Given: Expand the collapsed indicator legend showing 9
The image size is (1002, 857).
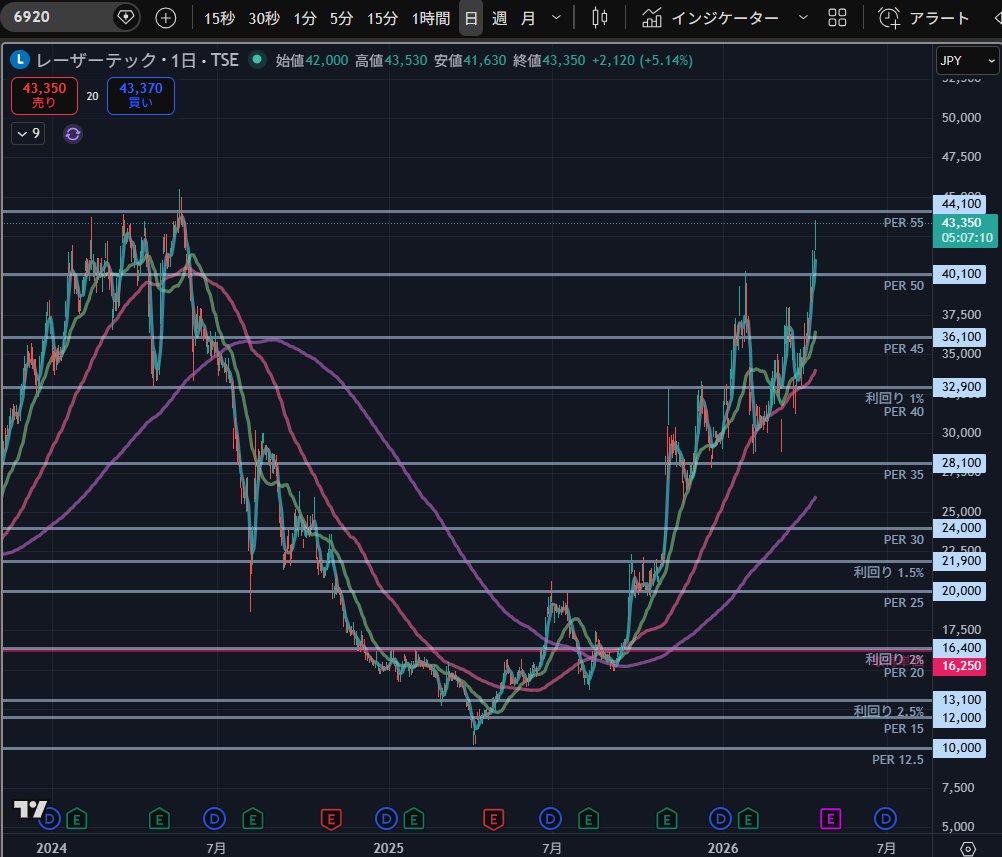Looking at the screenshot, I should (x=28, y=134).
